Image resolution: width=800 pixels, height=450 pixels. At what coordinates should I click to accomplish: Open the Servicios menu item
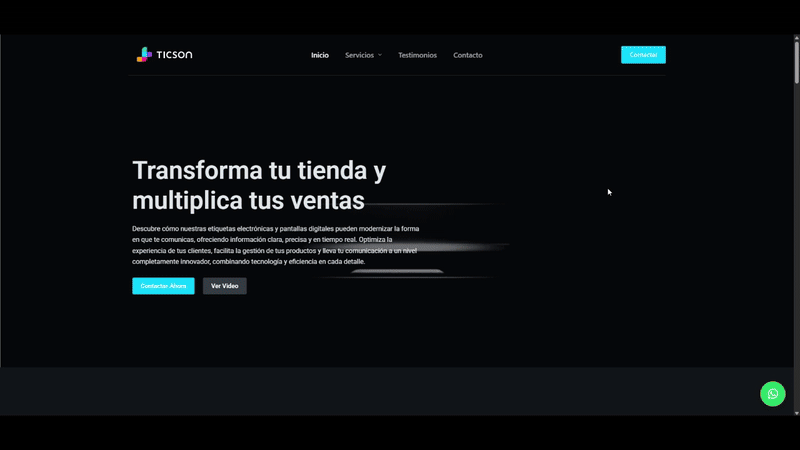coord(359,55)
